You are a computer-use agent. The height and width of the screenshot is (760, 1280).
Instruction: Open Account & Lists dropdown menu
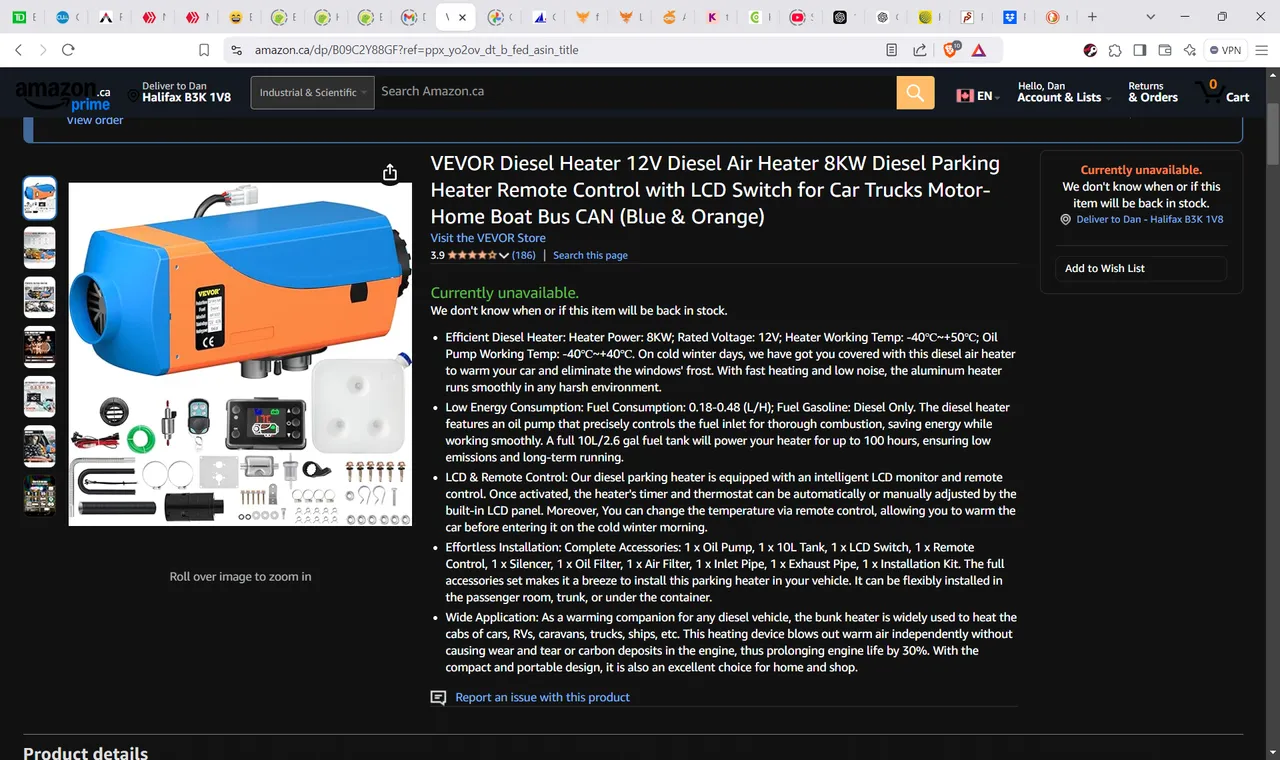click(x=1064, y=92)
